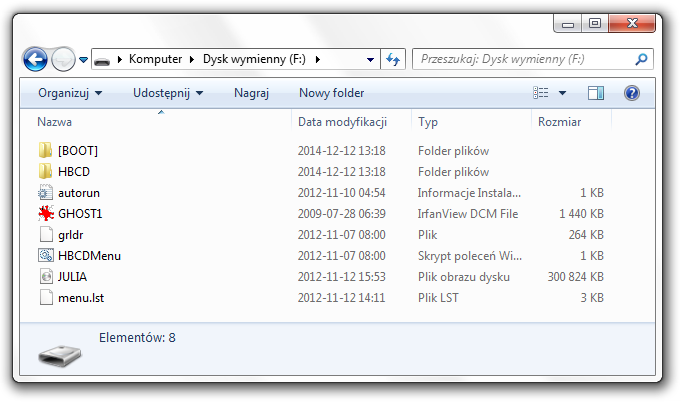The width and height of the screenshot is (681, 402).
Task: Click type Plik LST of menu.lst
Action: coord(438,298)
